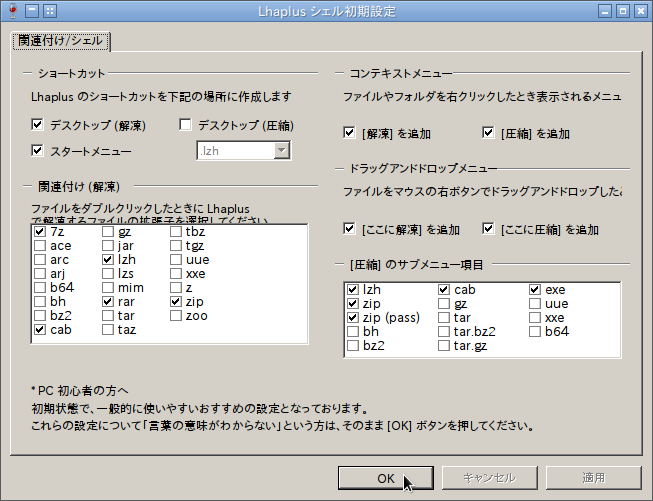Check bz2 in compress submenu items
653x501 pixels.
[353, 345]
